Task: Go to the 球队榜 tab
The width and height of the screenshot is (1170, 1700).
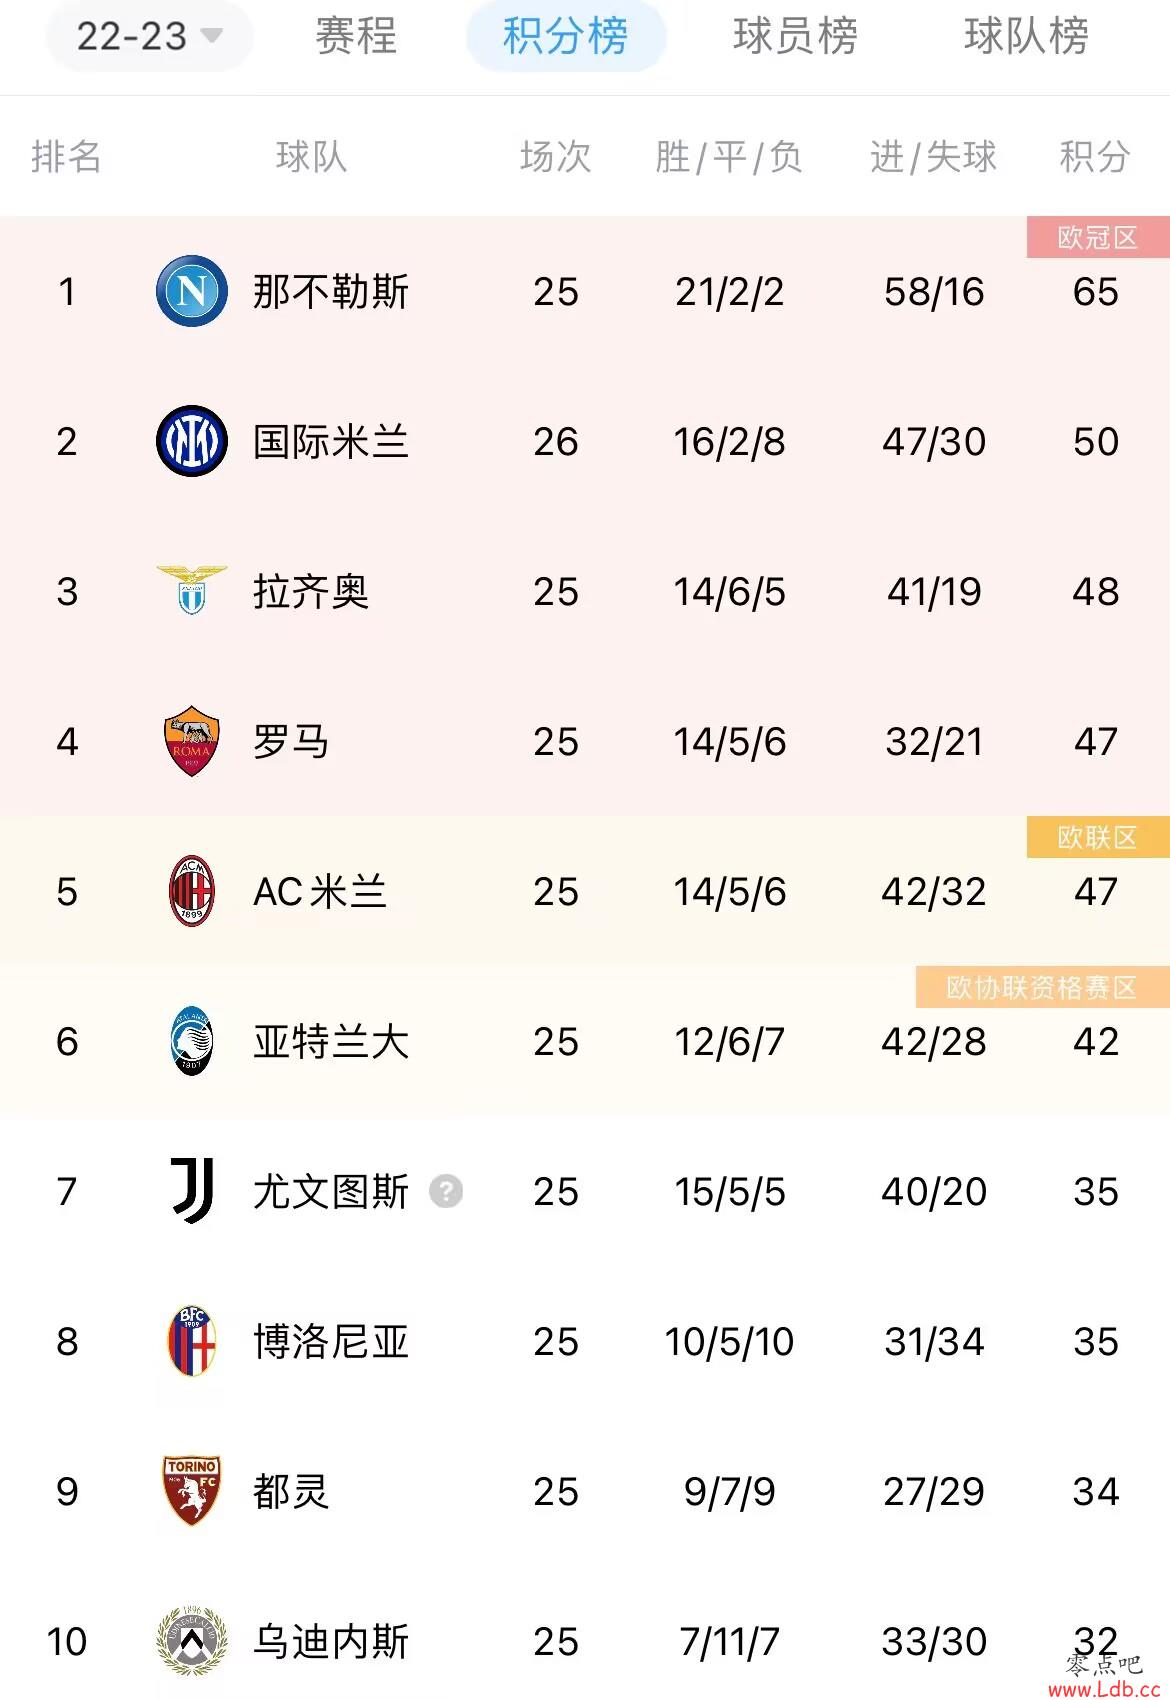Action: 1026,36
